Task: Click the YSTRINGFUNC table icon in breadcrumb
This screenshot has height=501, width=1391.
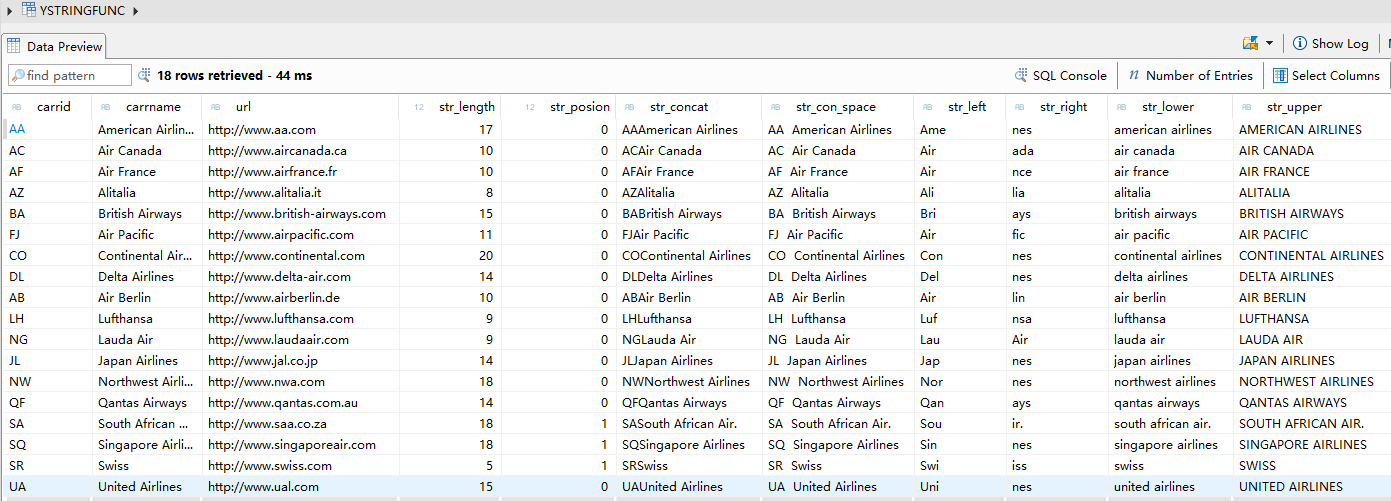Action: (x=28, y=10)
